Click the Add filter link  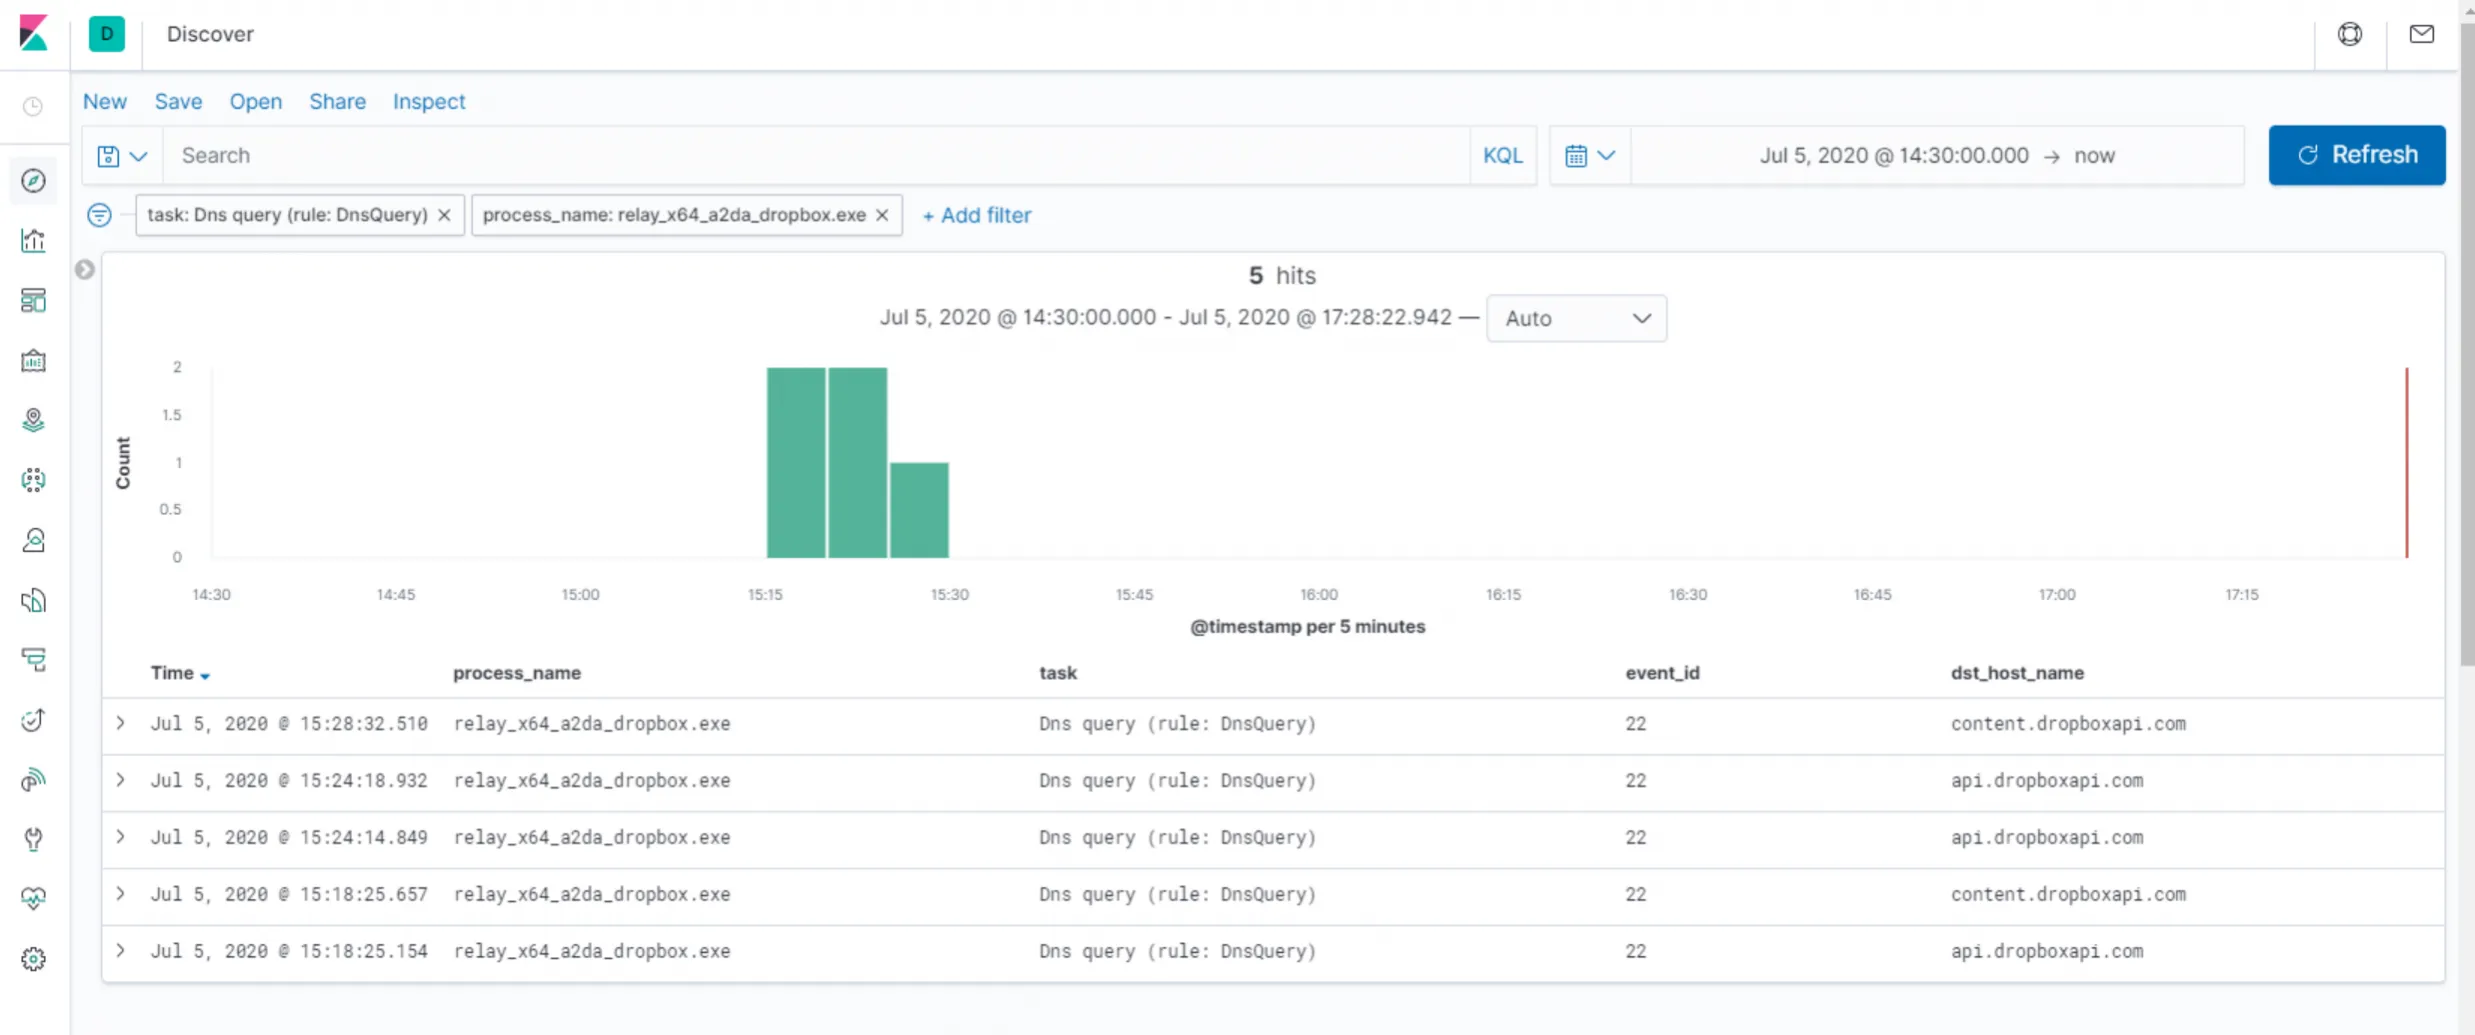977,215
